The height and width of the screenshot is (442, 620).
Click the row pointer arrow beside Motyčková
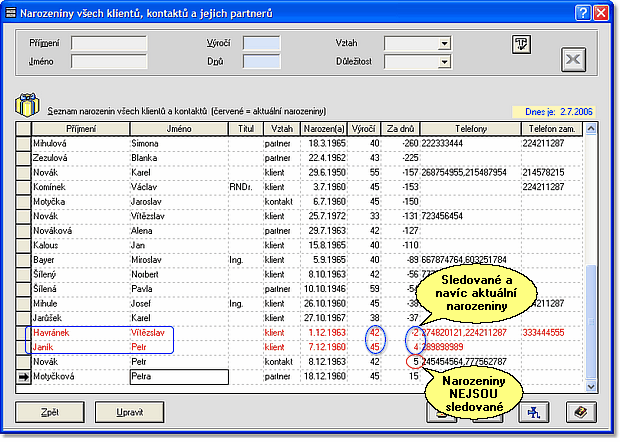23,377
